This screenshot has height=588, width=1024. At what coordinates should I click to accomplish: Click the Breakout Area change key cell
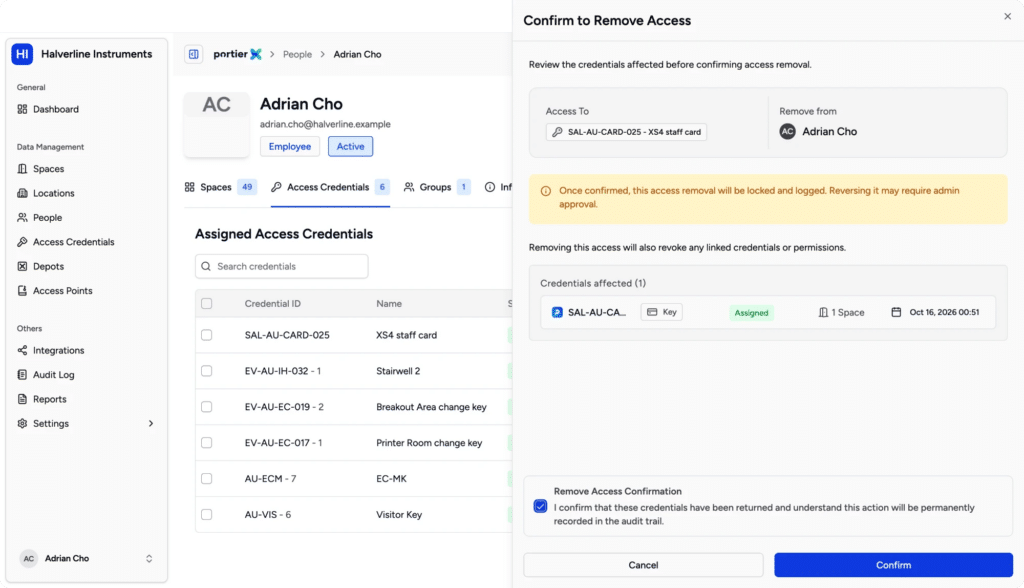point(431,407)
